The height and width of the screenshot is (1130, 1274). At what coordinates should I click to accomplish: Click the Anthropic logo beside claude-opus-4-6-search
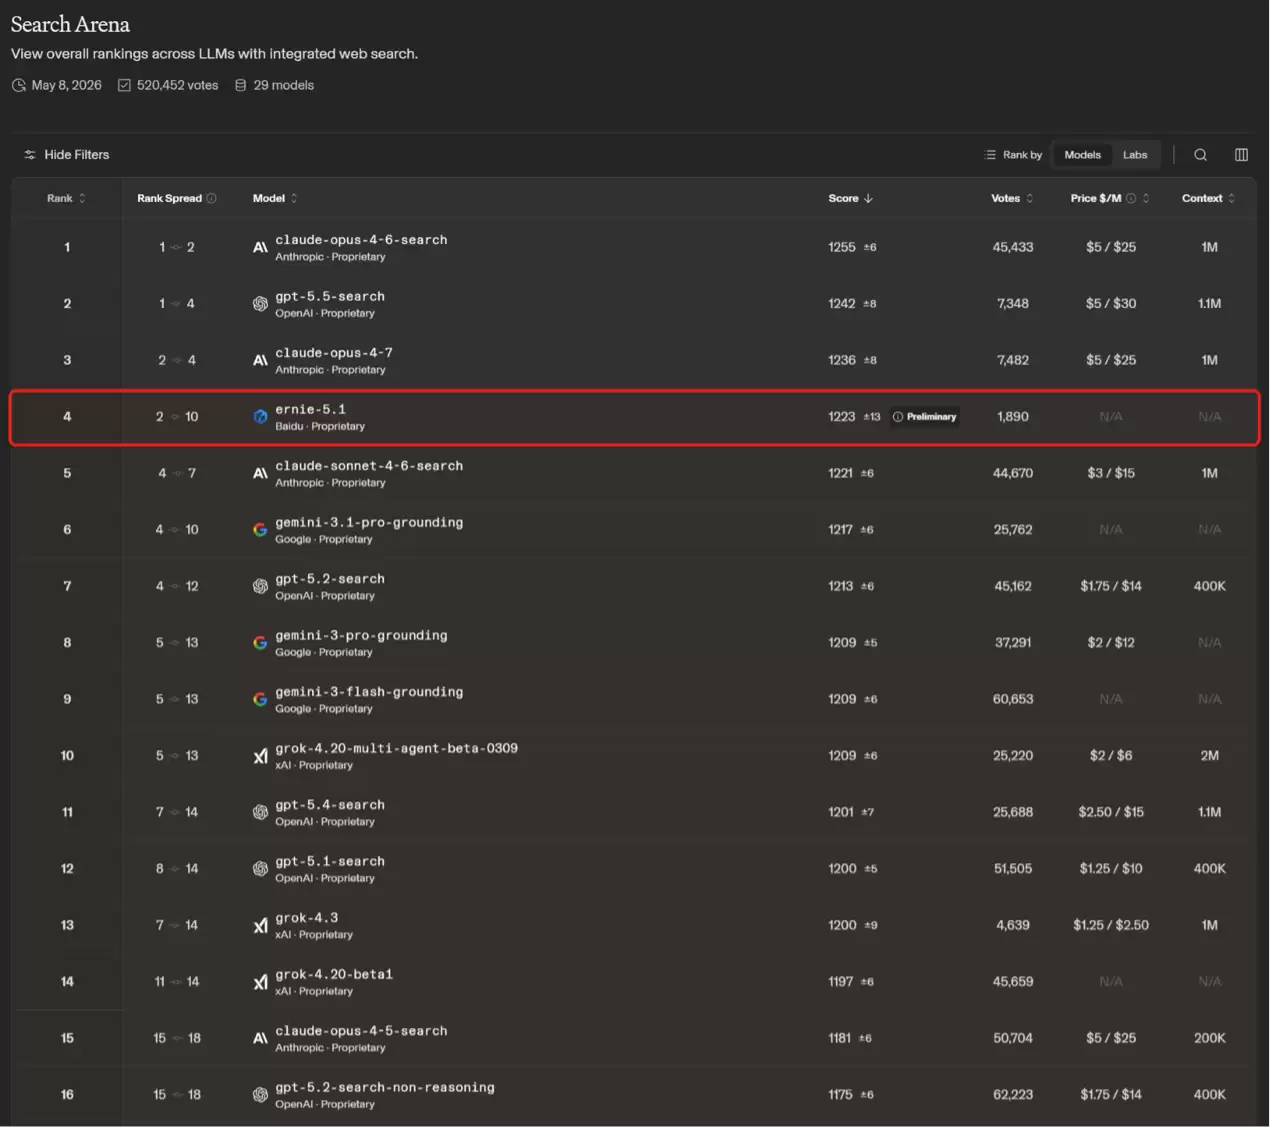(x=261, y=248)
